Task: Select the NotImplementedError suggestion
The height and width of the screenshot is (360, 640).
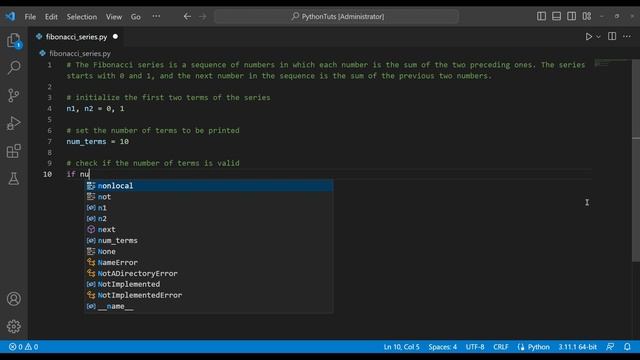Action: pos(209,295)
